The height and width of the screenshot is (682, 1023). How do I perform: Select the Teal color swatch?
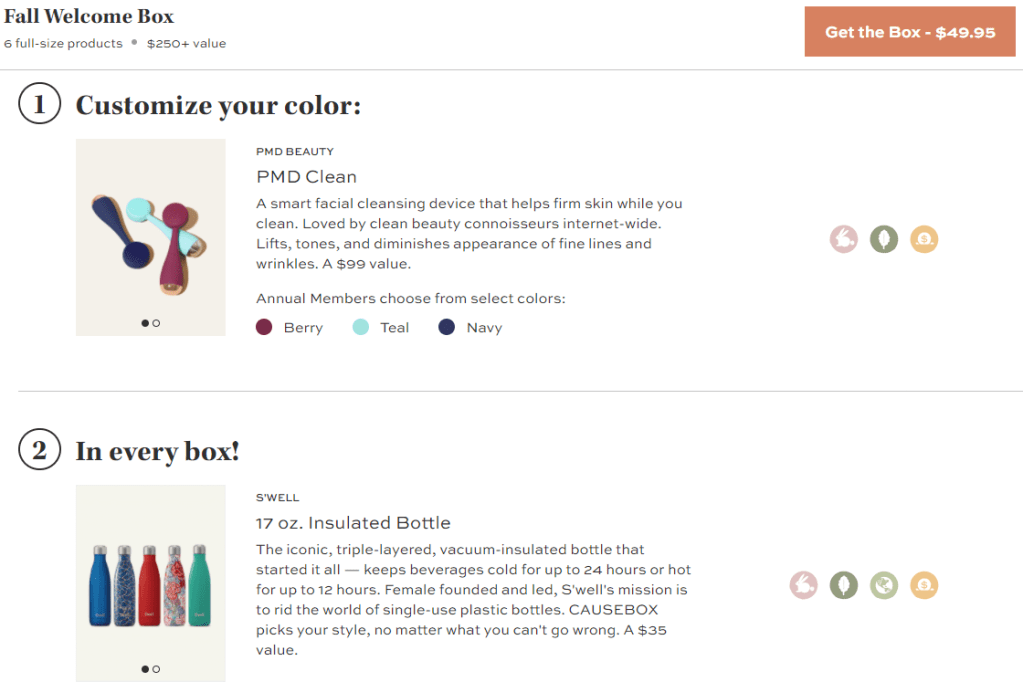coord(361,327)
